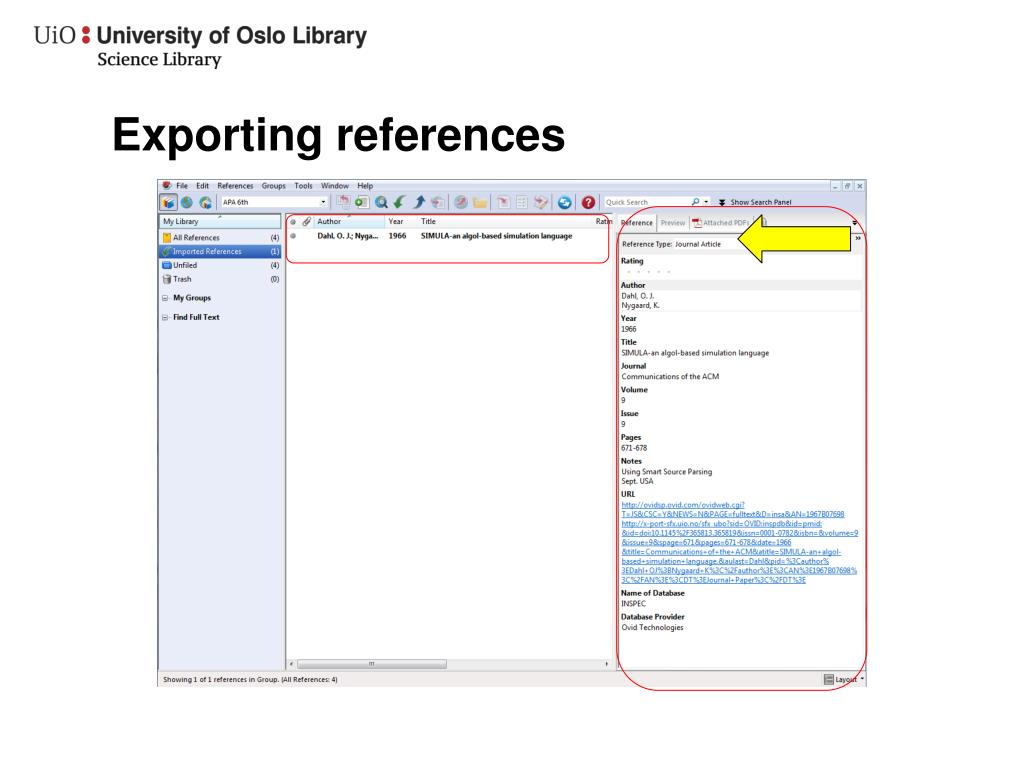Click the Return to Word Processor icon
The image size is (1024, 768).
541,202
